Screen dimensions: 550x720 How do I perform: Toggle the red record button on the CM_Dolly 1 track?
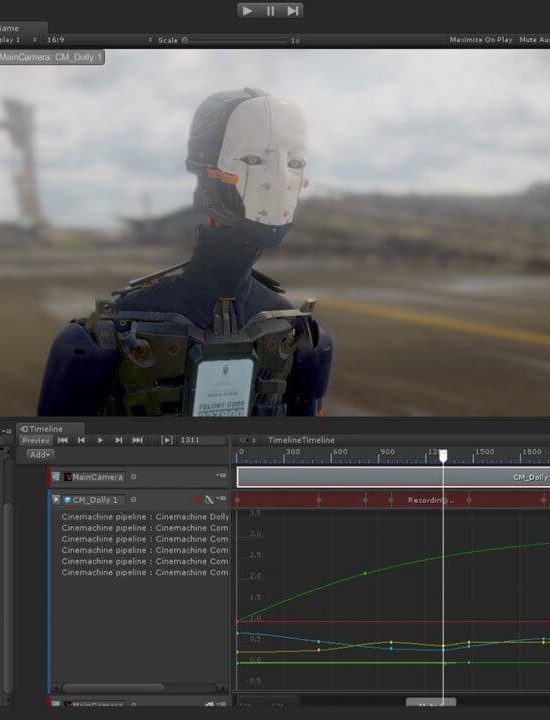pyautogui.click(x=198, y=499)
